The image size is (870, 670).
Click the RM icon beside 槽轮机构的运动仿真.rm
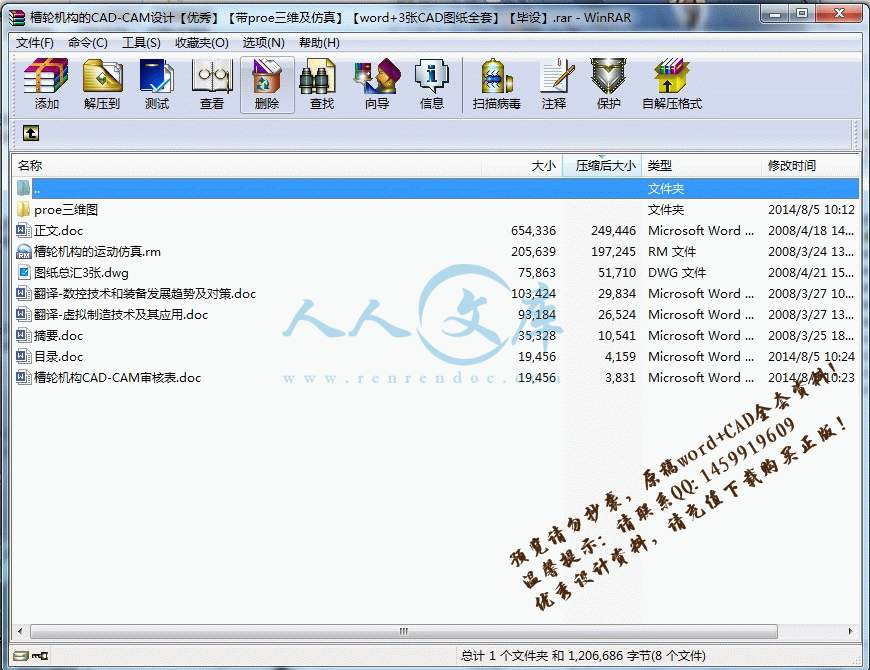[x=23, y=251]
